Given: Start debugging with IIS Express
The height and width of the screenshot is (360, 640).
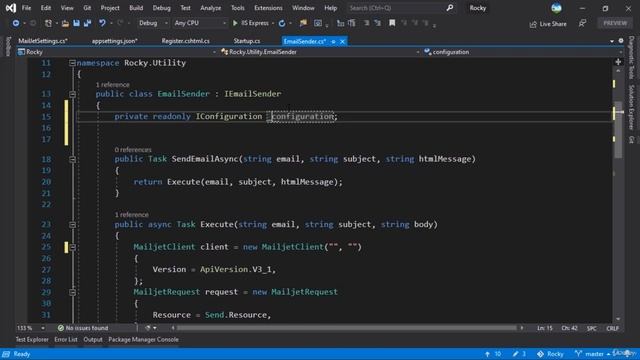Looking at the screenshot, I should coord(251,23).
